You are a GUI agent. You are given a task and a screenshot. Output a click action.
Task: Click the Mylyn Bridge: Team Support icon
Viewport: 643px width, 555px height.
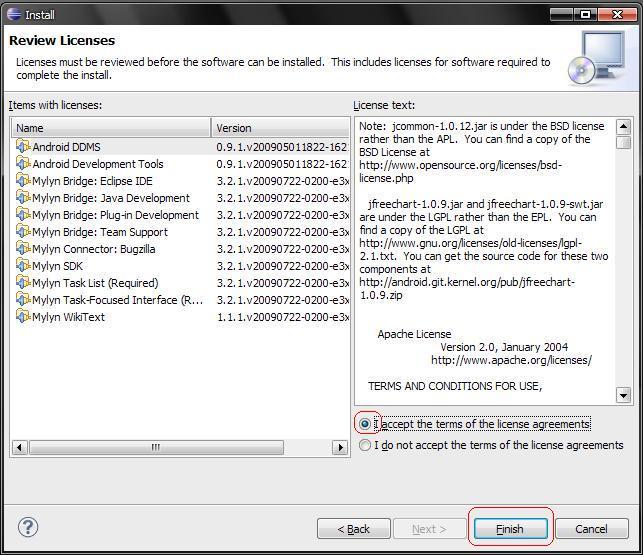23,232
